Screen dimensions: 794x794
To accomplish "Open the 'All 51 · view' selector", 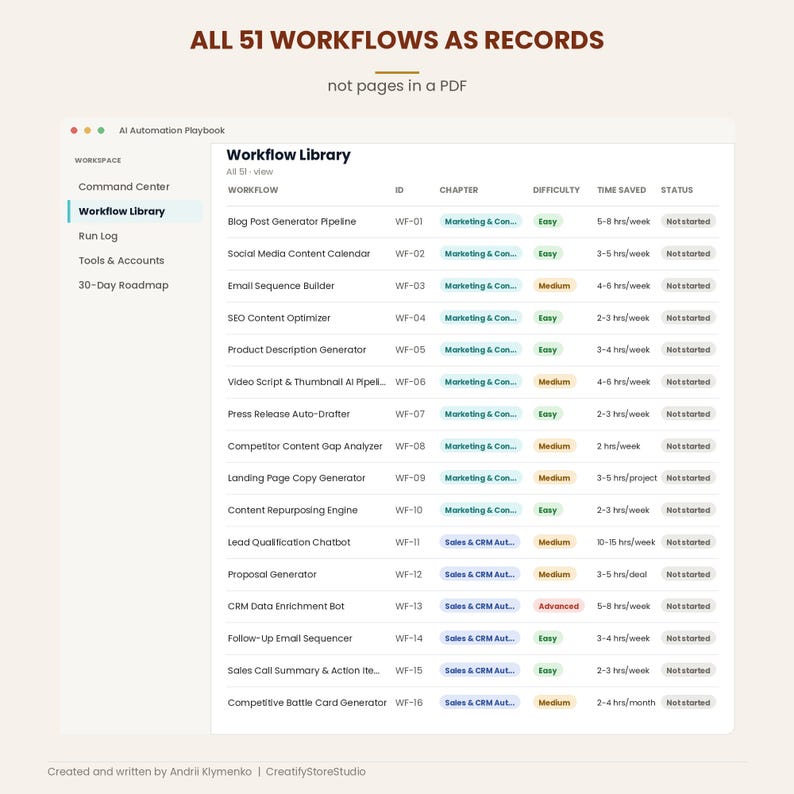I will tap(250, 172).
